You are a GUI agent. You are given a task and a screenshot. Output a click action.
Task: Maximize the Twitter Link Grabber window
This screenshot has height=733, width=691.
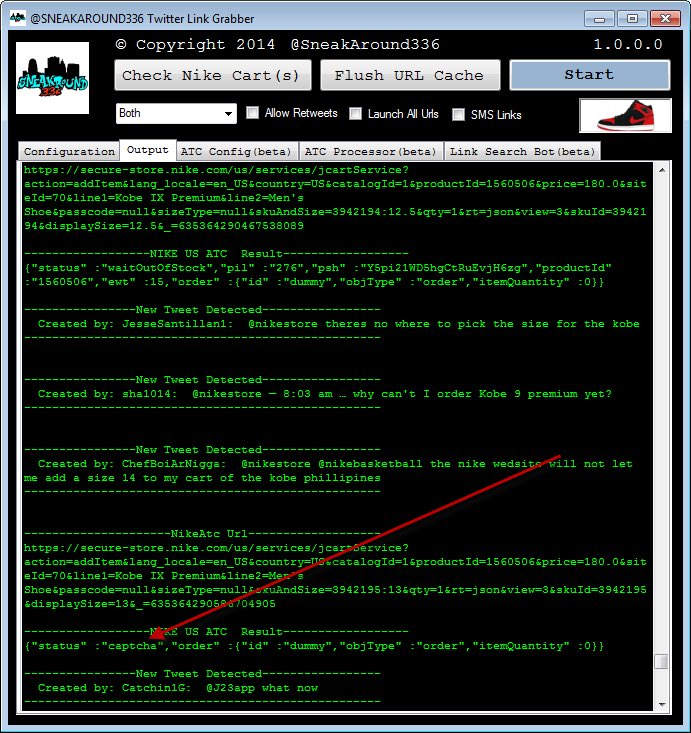coord(632,19)
